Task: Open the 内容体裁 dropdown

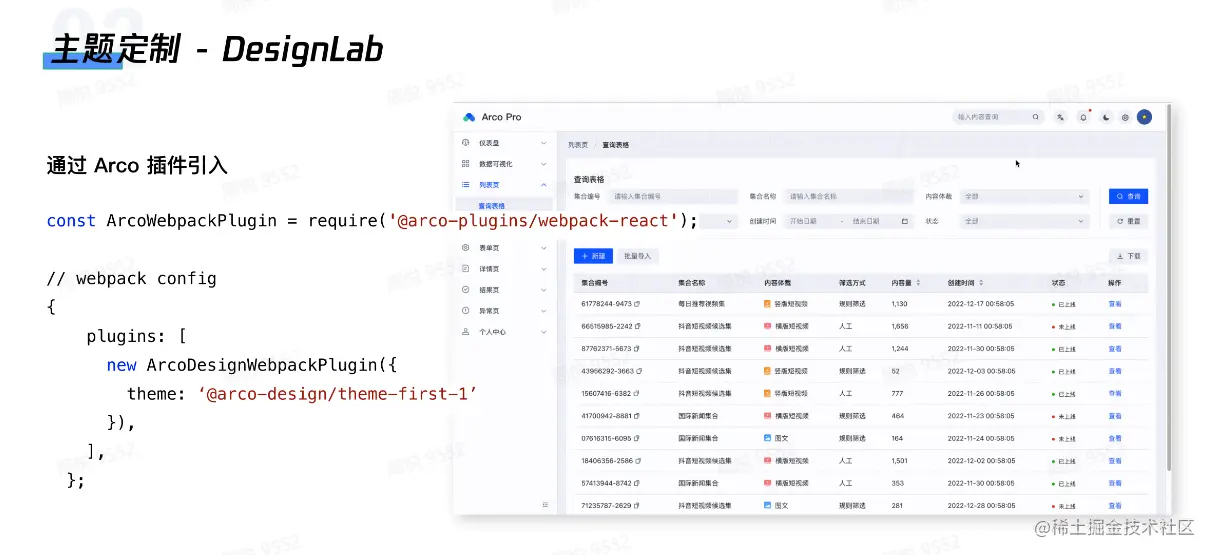Action: [1023, 197]
